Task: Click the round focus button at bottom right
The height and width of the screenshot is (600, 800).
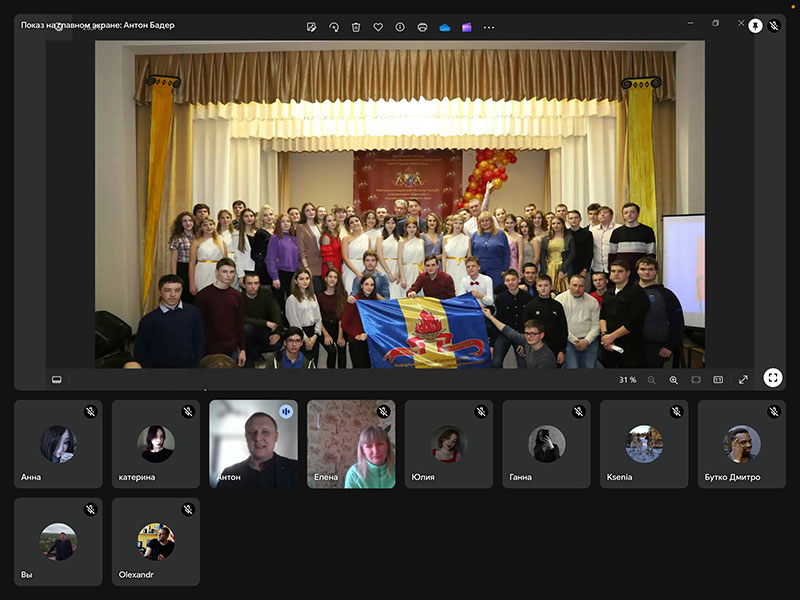Action: (x=773, y=378)
